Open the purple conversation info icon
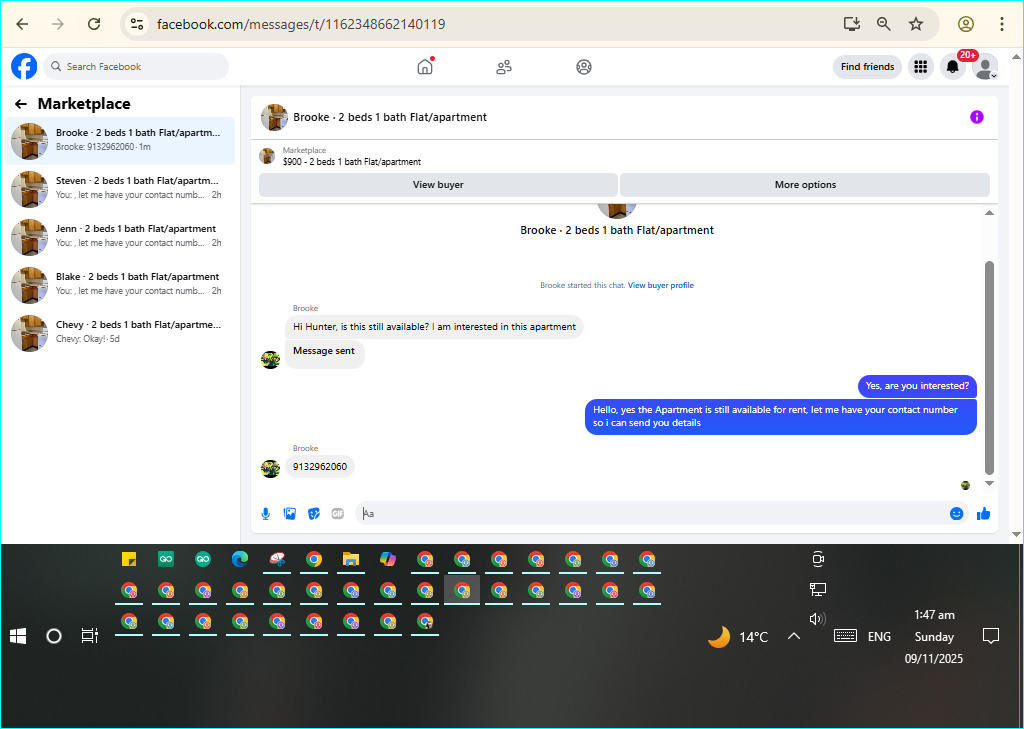The height and width of the screenshot is (729, 1024). tap(977, 117)
